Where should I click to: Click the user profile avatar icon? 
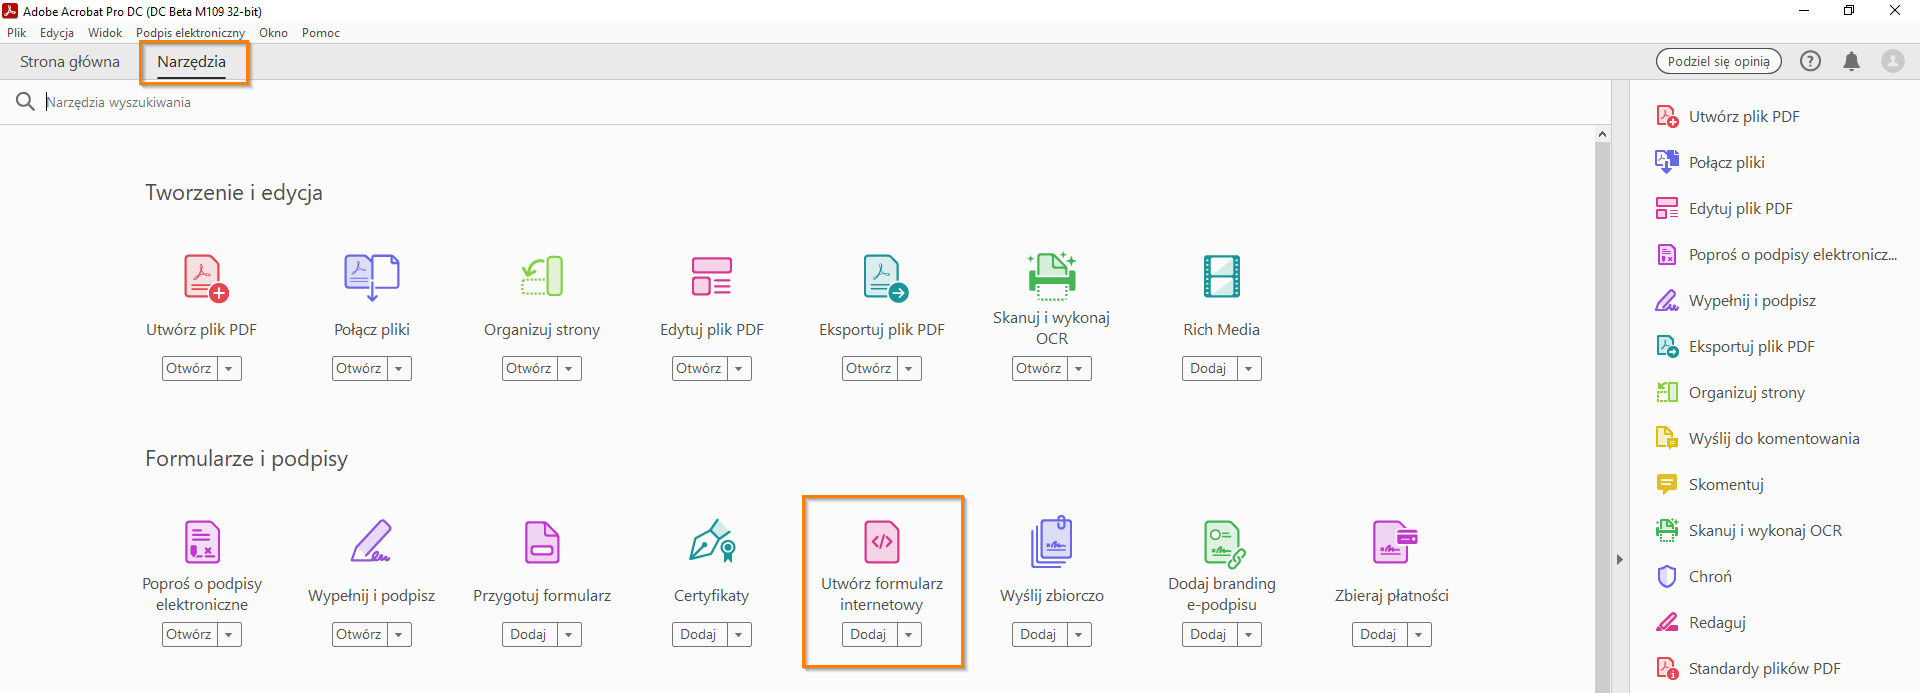point(1893,61)
